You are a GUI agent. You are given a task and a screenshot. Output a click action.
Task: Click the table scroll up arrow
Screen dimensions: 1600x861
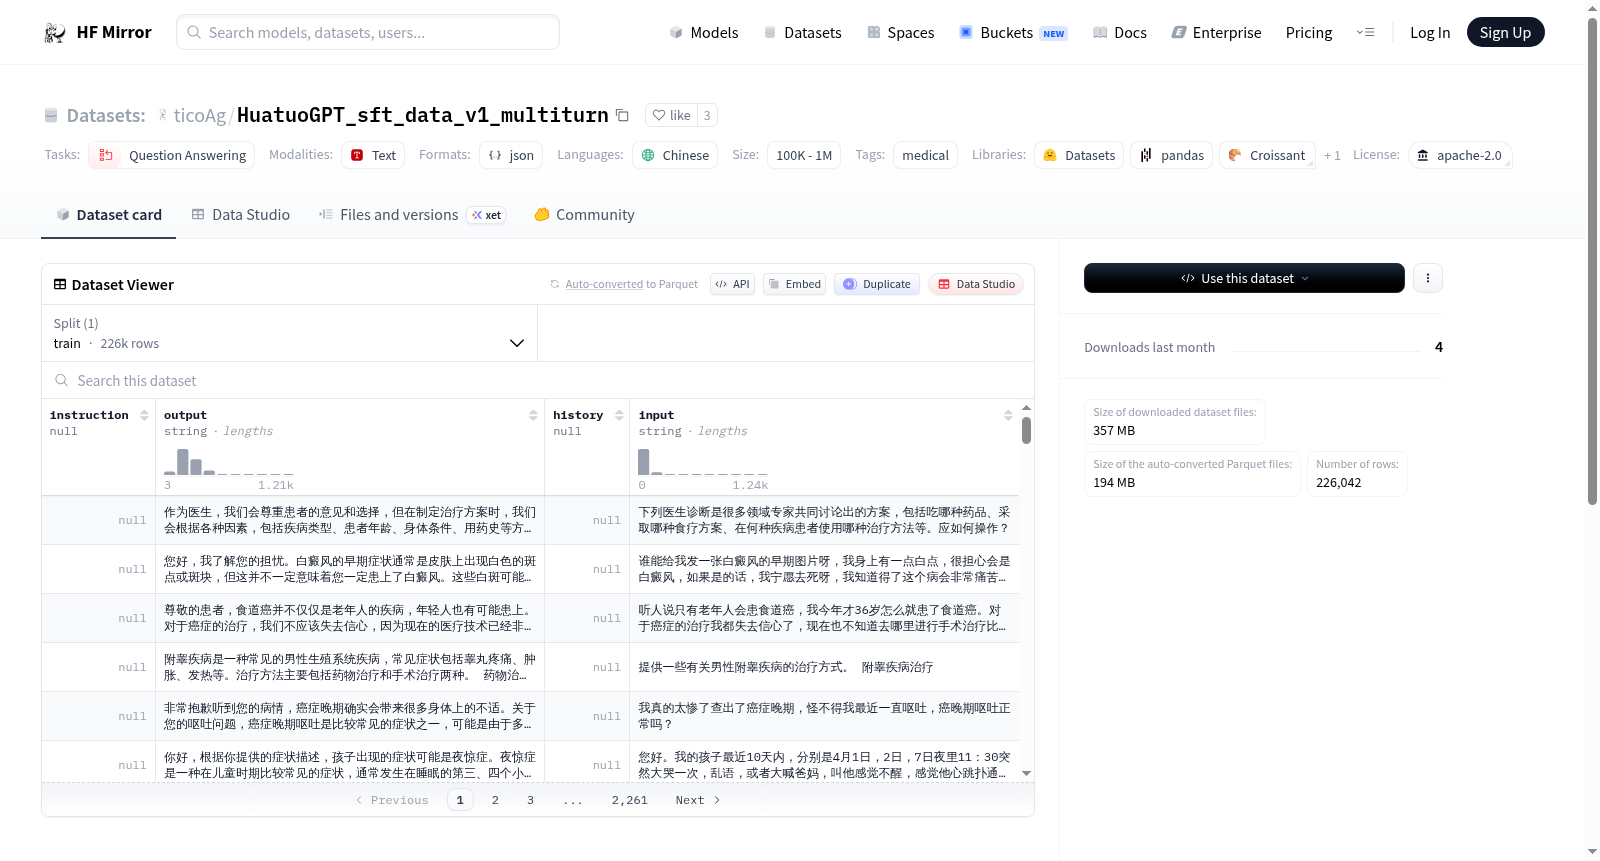pos(1026,408)
